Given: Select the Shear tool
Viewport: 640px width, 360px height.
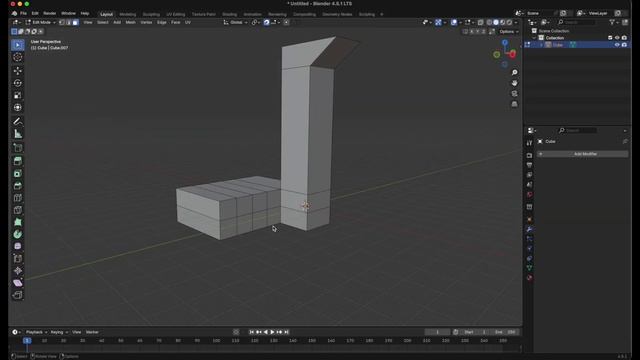Looking at the screenshot, I should [x=18, y=282].
